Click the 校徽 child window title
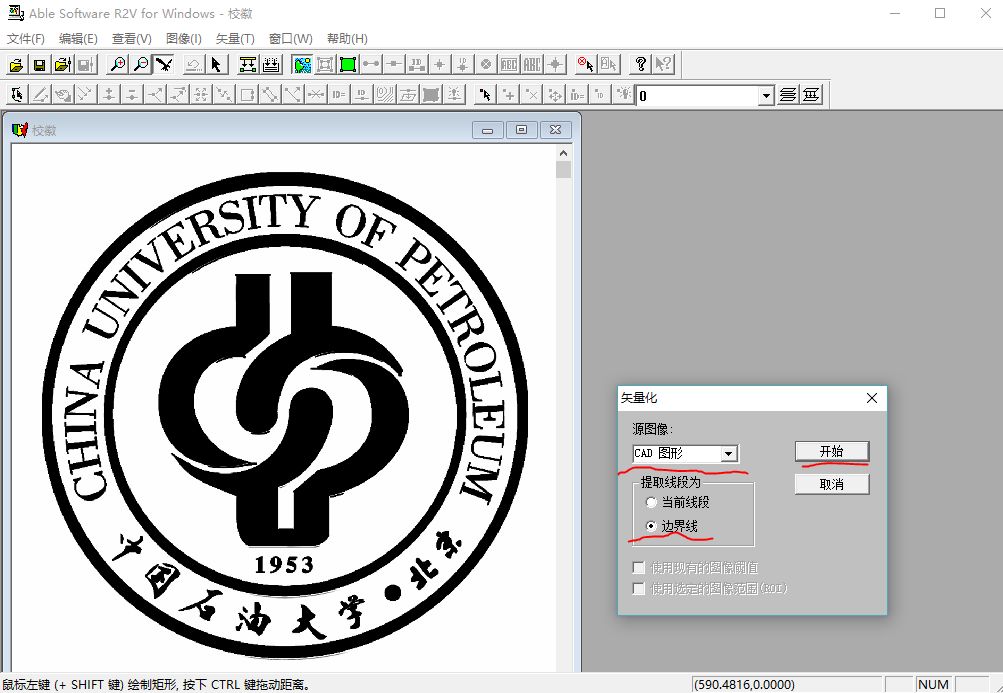This screenshot has height=693, width=1003. click(x=44, y=131)
